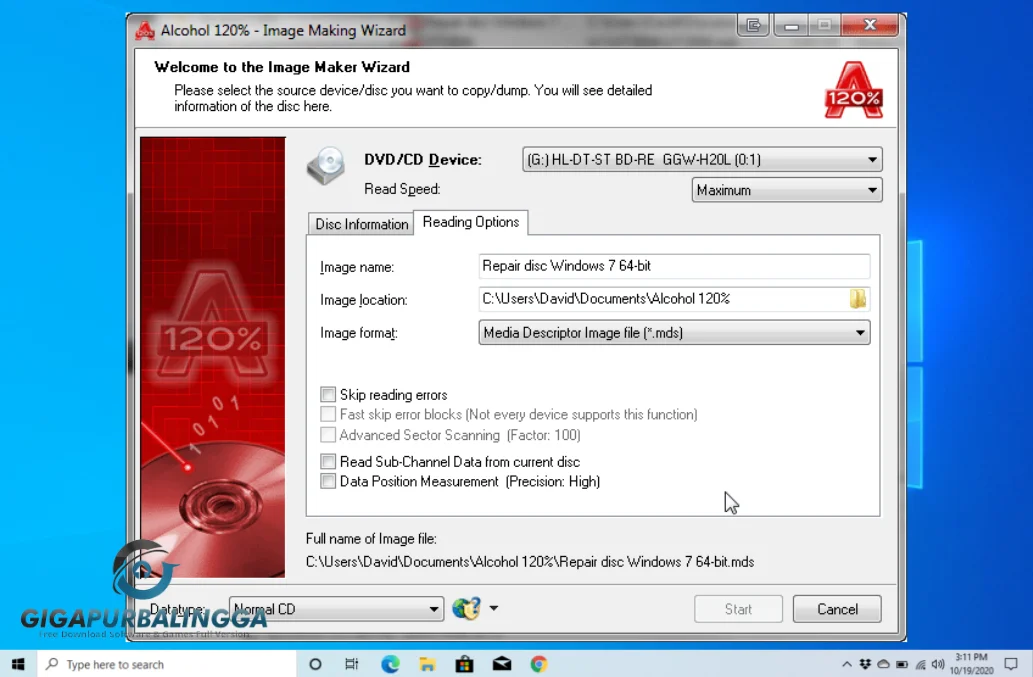Open the Microsoft Store from the taskbar
1033x677 pixels.
[464, 663]
